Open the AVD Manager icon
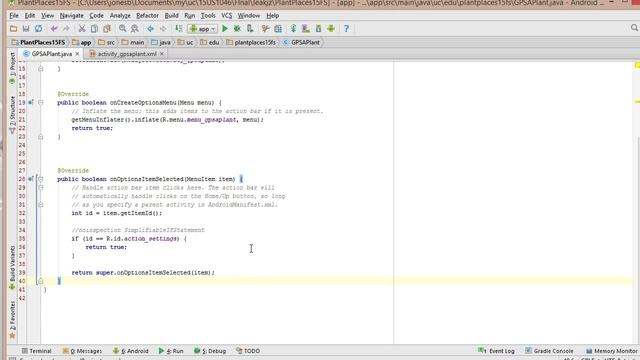640x360 pixels. point(306,29)
